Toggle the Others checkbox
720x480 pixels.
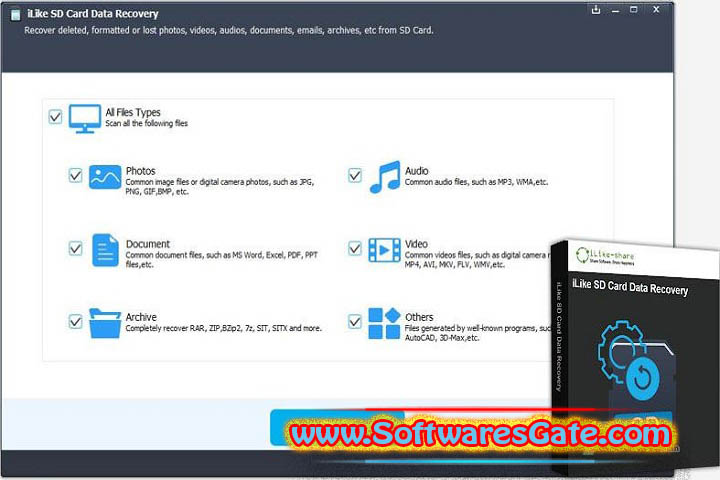tap(354, 321)
